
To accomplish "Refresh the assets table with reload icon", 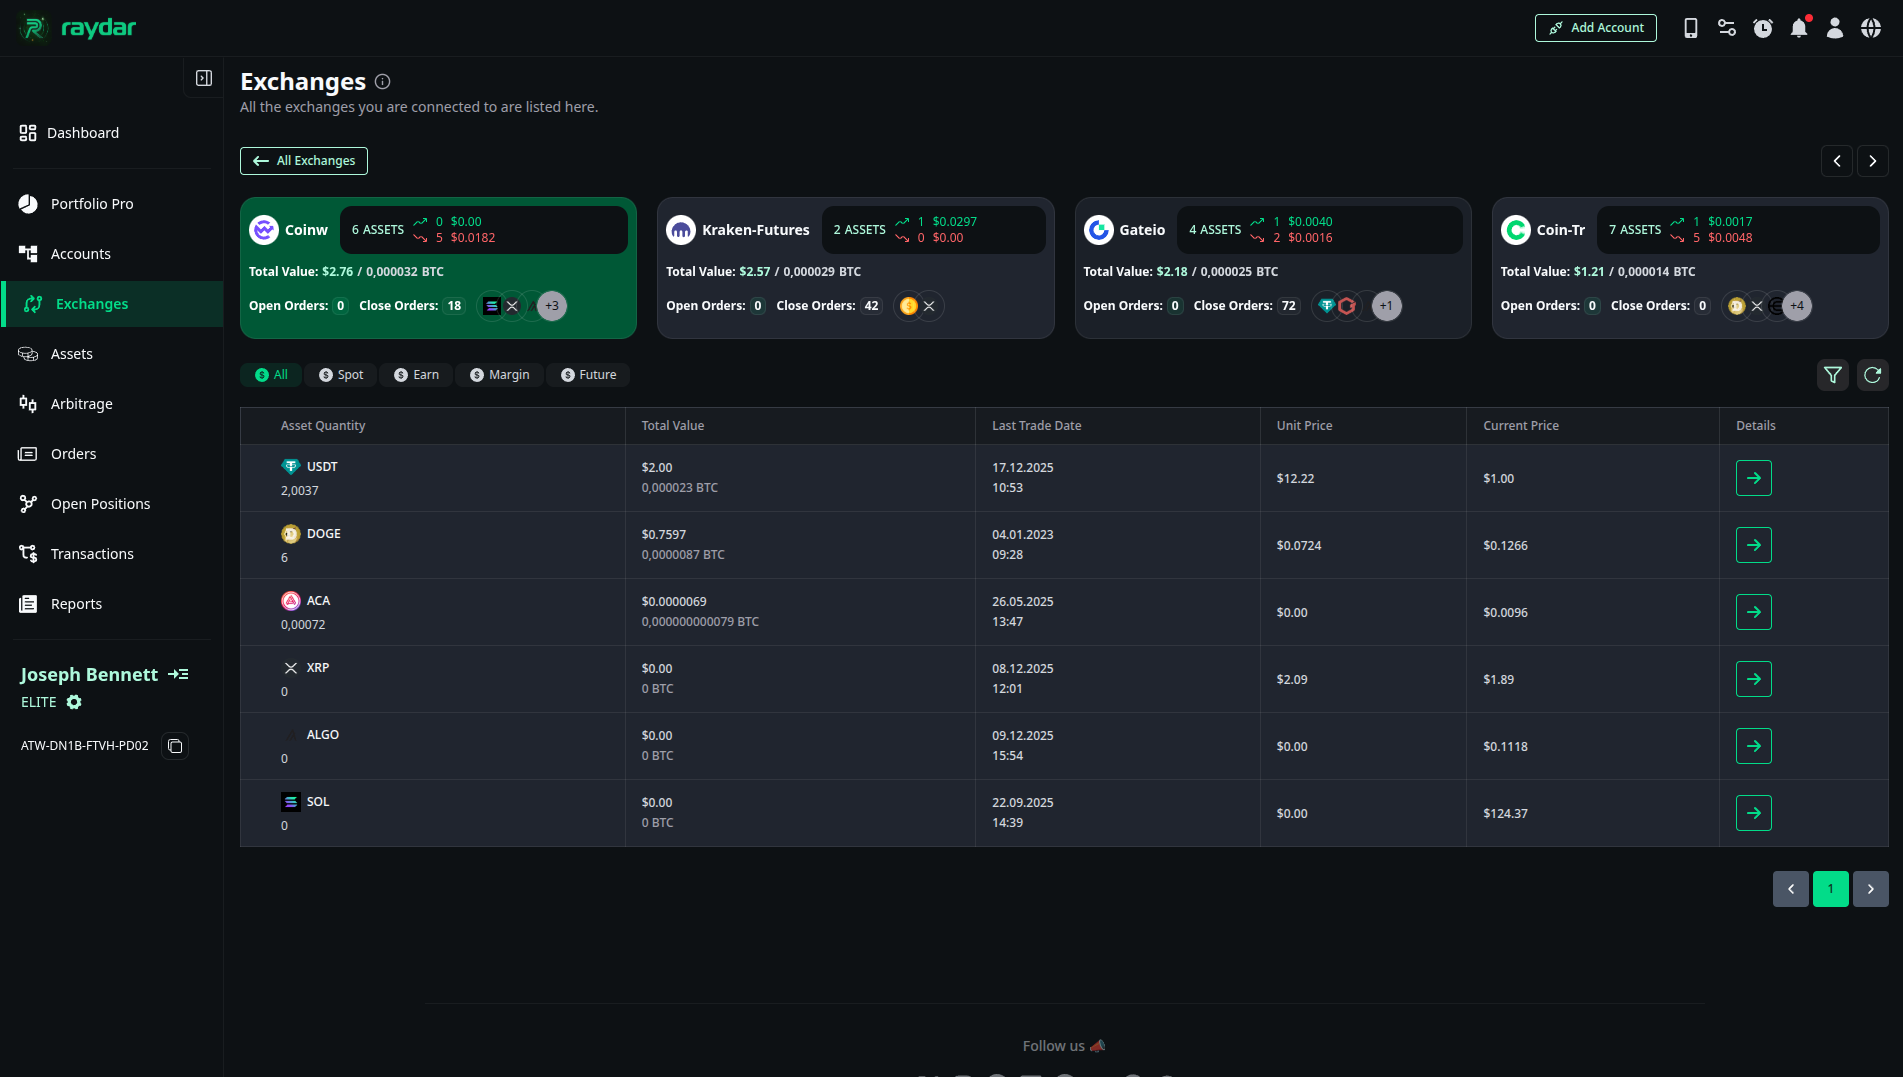I will pos(1872,375).
